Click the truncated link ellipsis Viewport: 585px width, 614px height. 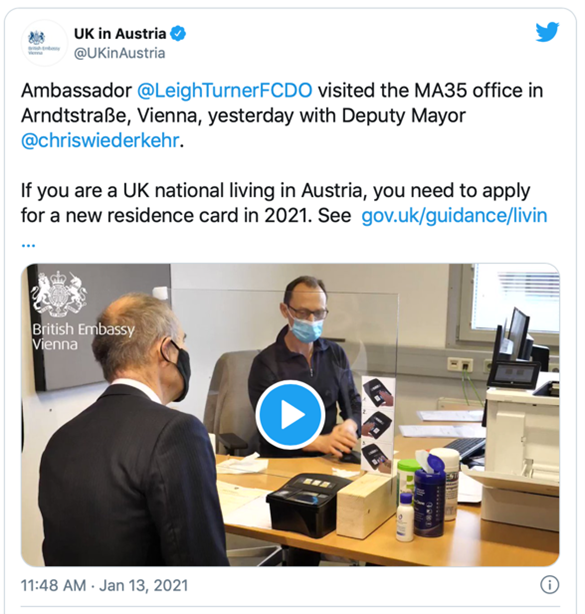click(28, 244)
